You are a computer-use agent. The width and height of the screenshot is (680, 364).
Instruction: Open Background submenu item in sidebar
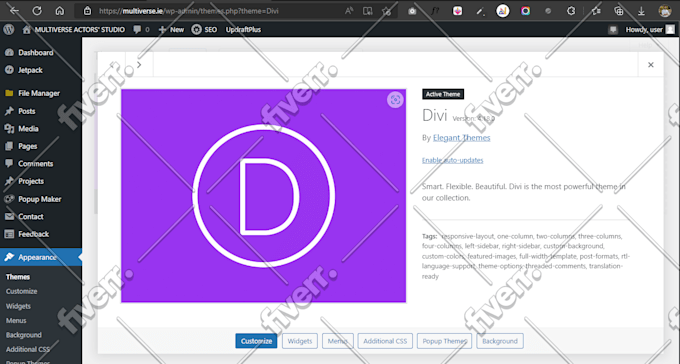click(24, 335)
